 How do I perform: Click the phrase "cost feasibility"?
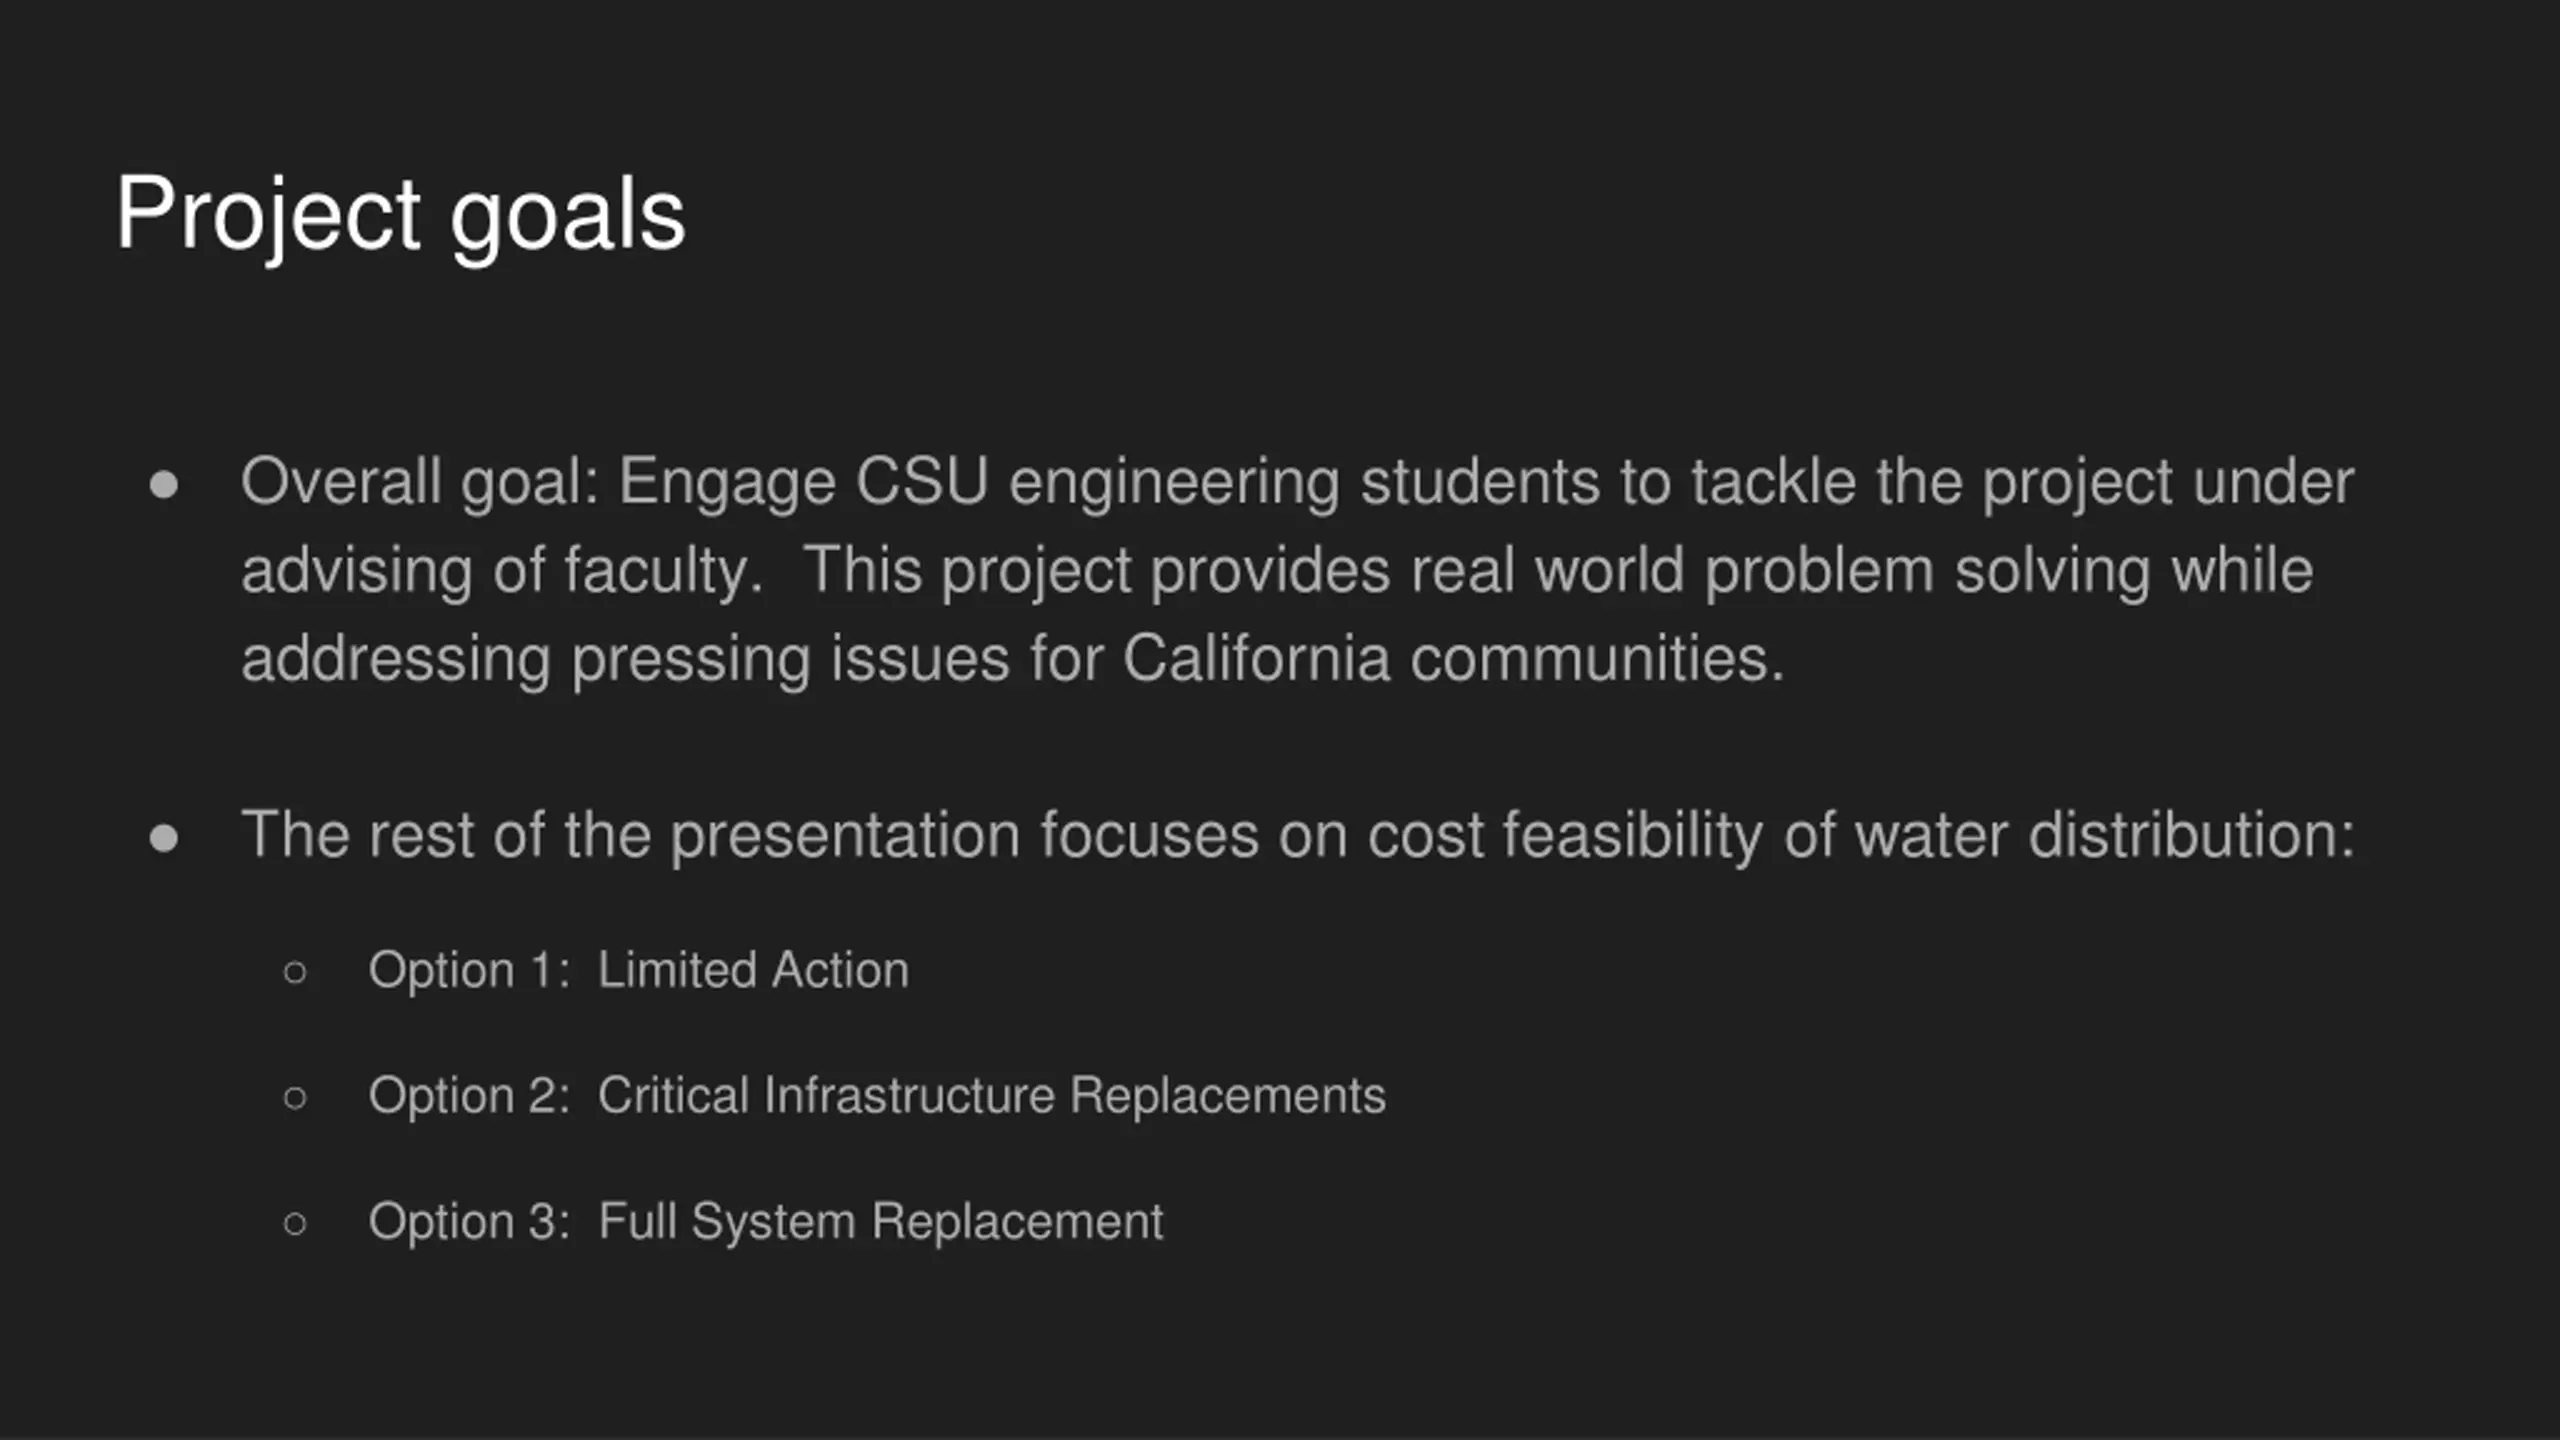pyautogui.click(x=1564, y=835)
